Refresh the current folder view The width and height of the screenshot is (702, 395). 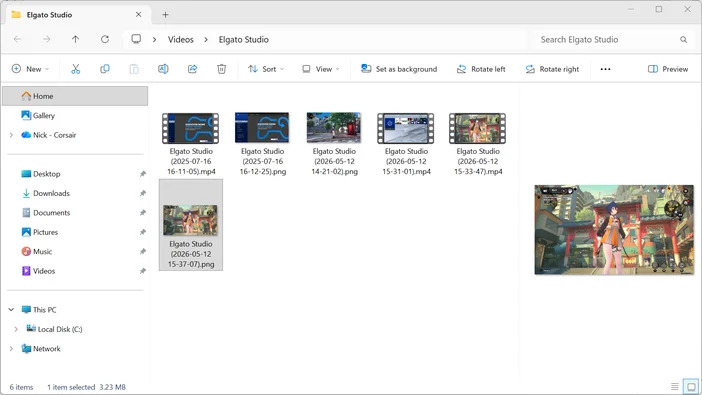(x=105, y=39)
